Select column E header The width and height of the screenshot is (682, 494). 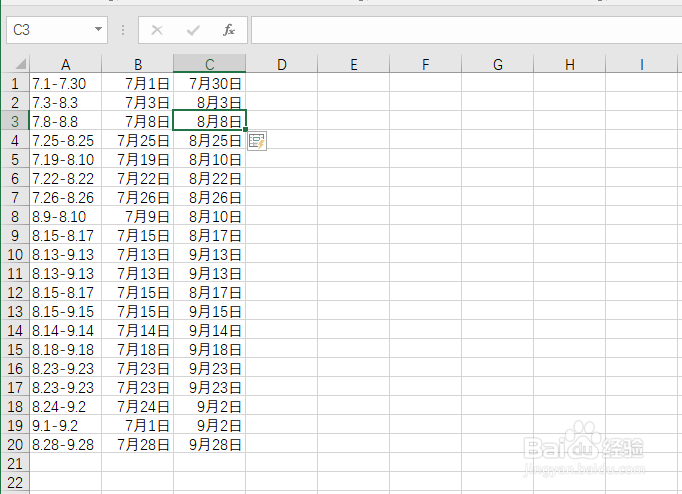pyautogui.click(x=354, y=64)
